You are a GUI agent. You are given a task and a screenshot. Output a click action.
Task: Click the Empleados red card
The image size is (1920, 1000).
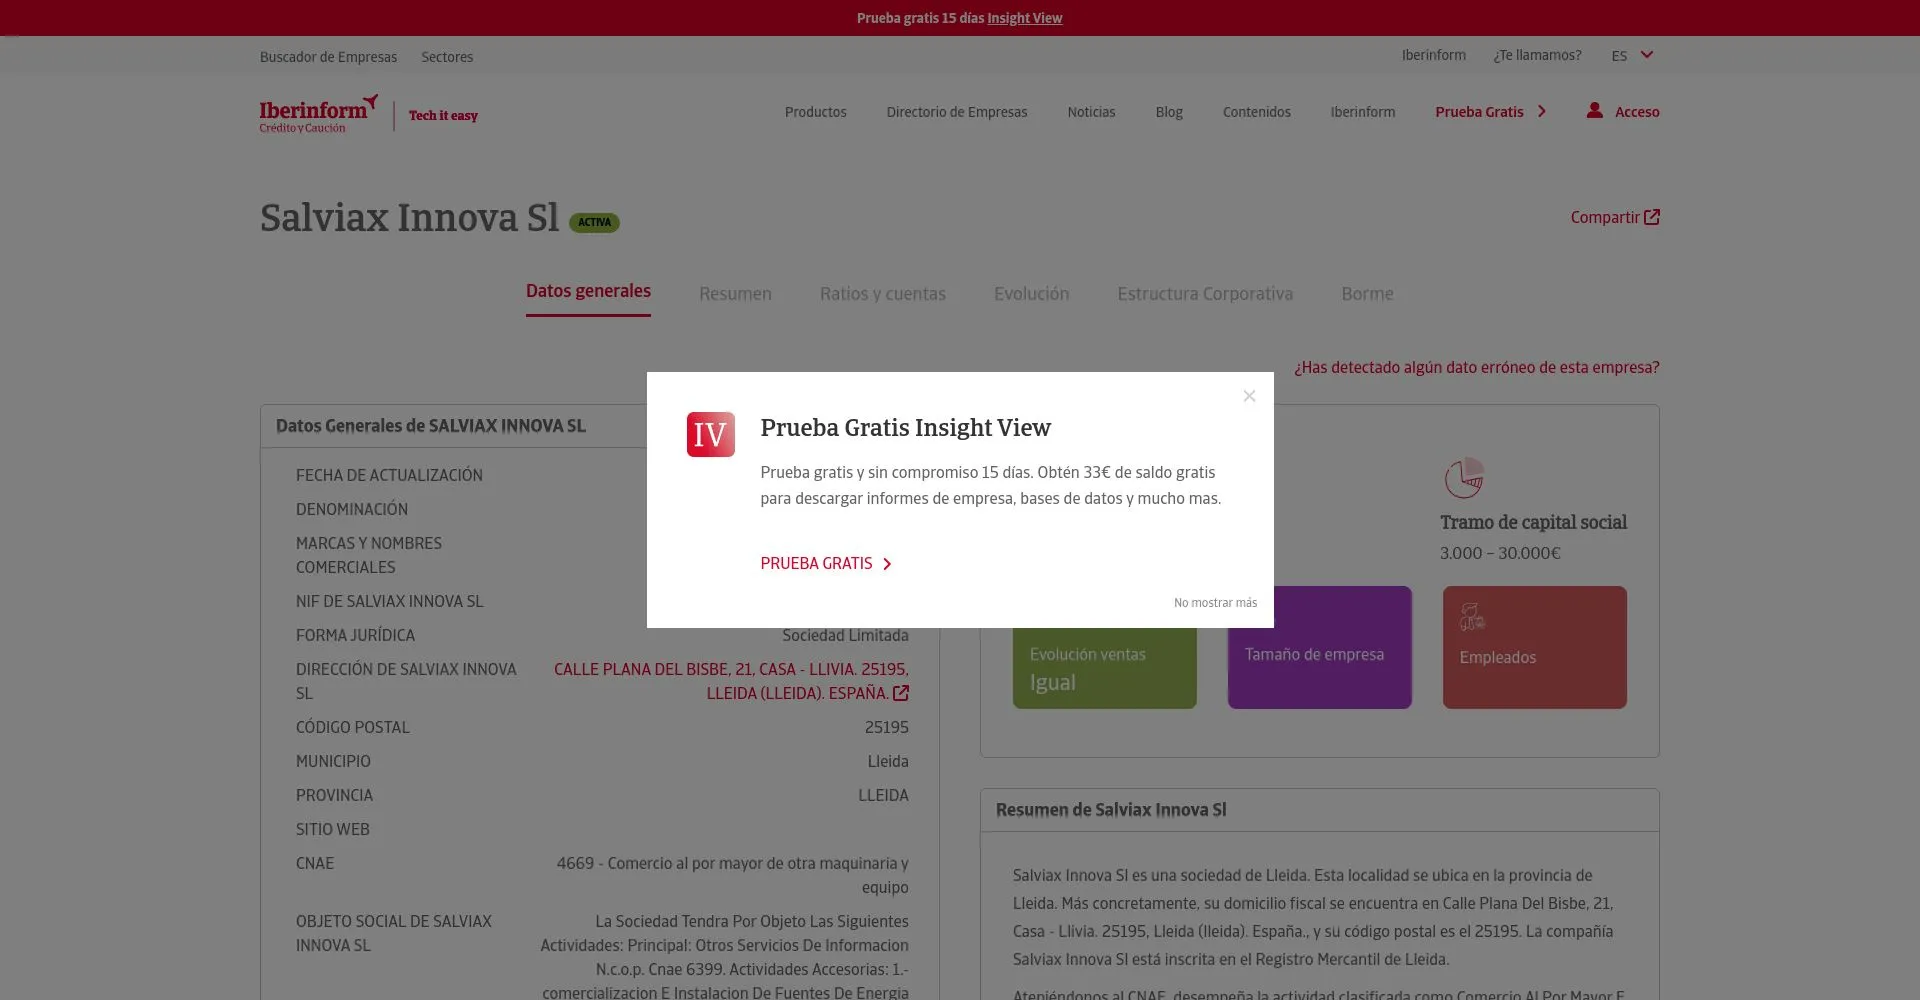(1534, 647)
